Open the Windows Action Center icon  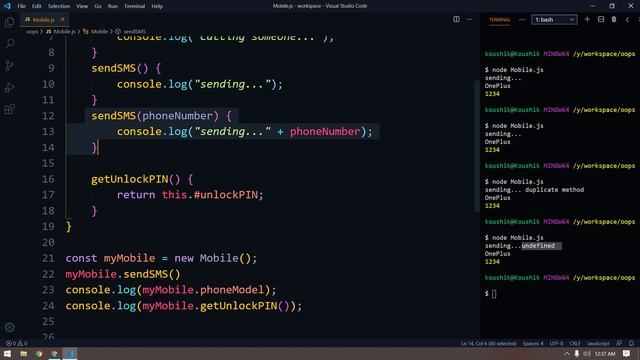point(627,353)
